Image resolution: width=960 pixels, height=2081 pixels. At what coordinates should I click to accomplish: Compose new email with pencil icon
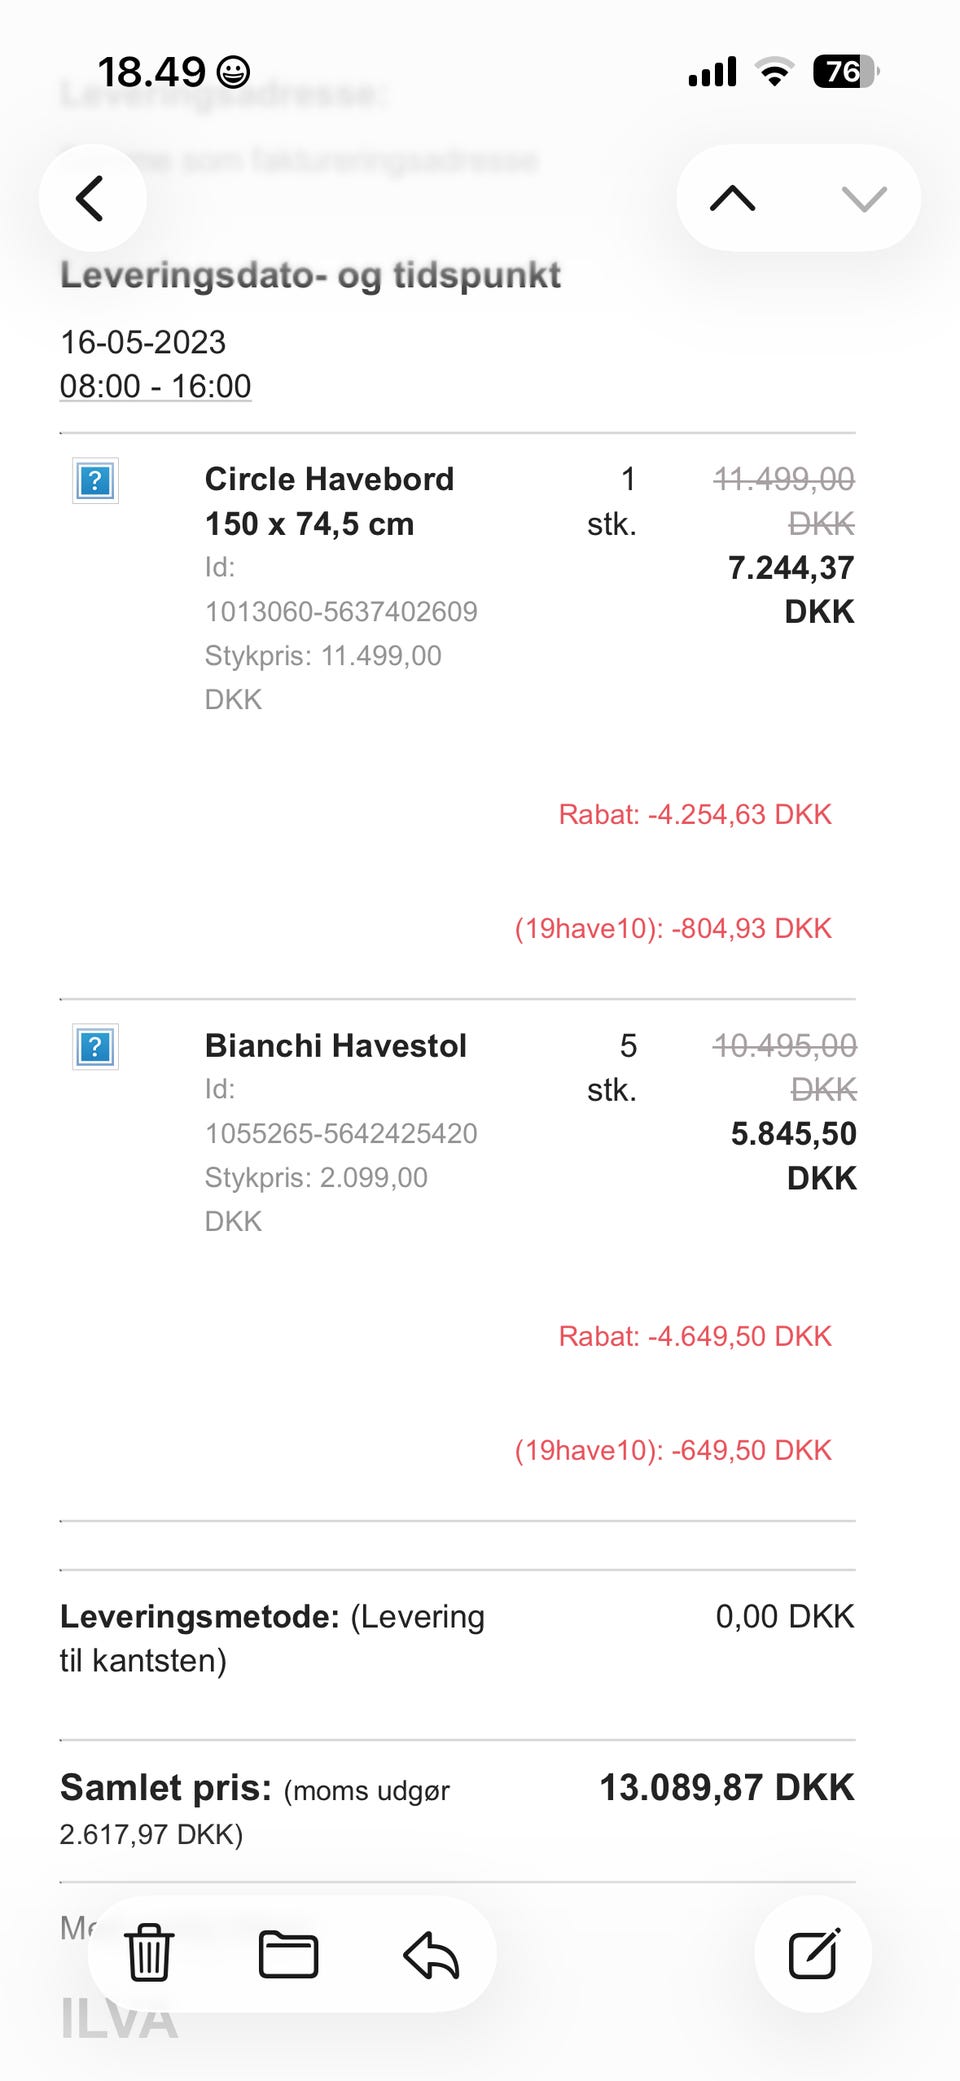pyautogui.click(x=813, y=1954)
